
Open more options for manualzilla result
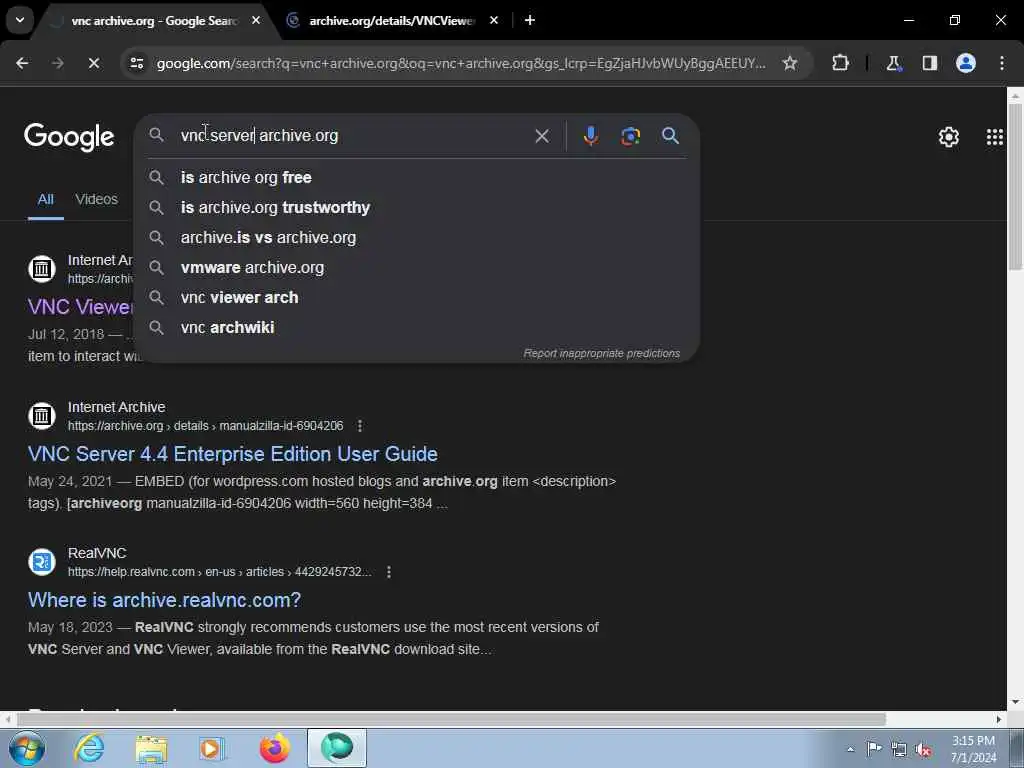click(x=360, y=426)
